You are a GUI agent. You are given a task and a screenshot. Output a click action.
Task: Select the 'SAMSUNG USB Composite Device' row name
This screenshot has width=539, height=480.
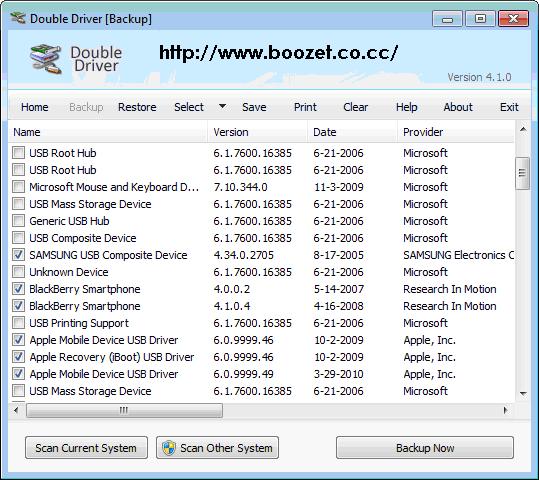point(108,255)
